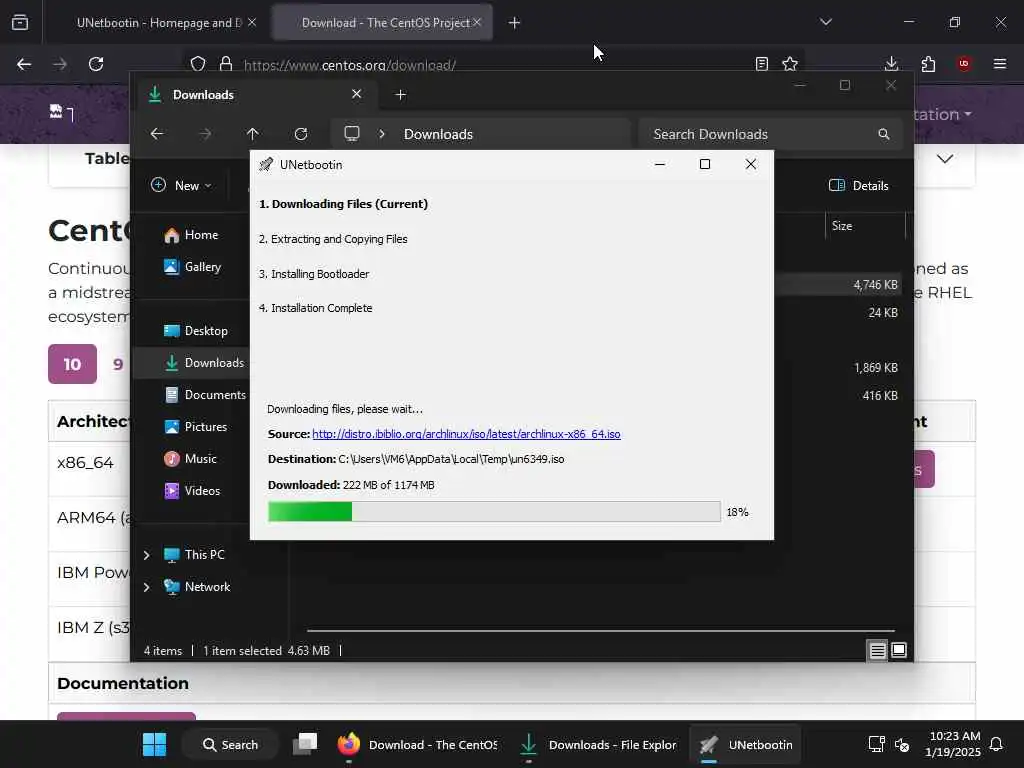This screenshot has width=1024, height=768.
Task: Switch Explorer to details list view icon
Action: pos(877,650)
